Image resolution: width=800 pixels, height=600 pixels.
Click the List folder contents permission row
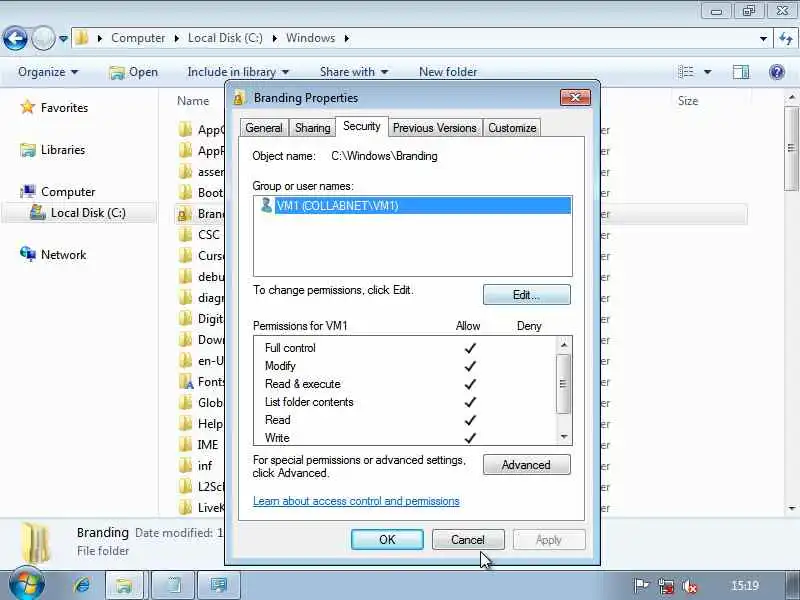coord(406,402)
